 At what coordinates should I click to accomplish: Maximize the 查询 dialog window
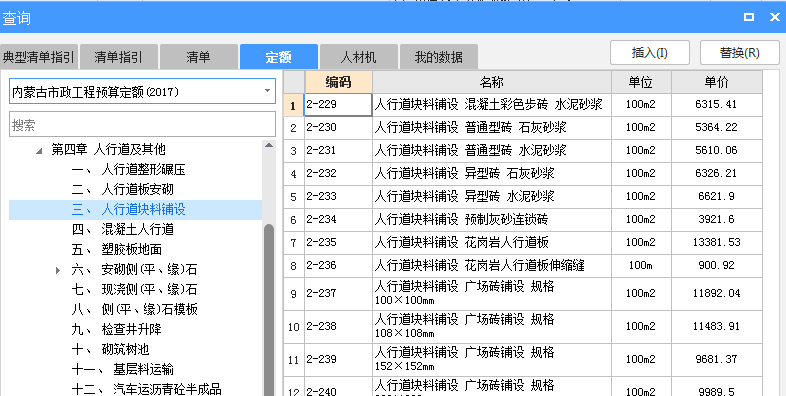[749, 17]
